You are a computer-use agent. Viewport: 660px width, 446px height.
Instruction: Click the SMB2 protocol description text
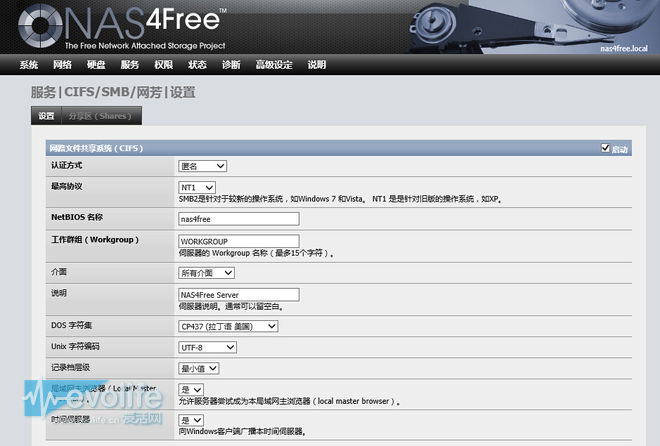[x=340, y=199]
